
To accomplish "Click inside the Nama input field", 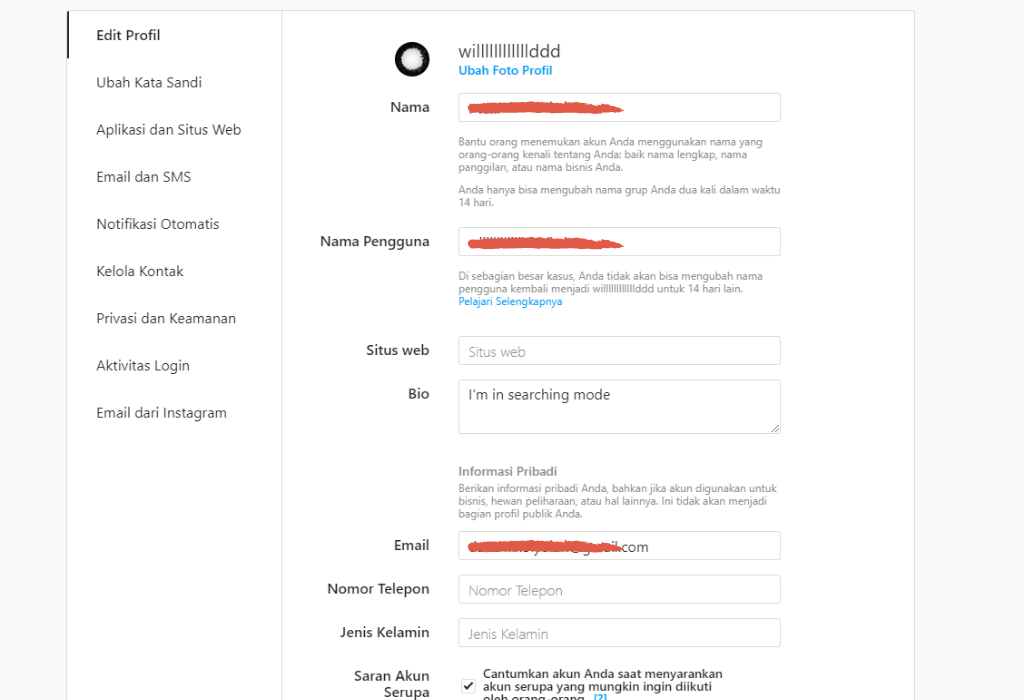I will point(618,107).
